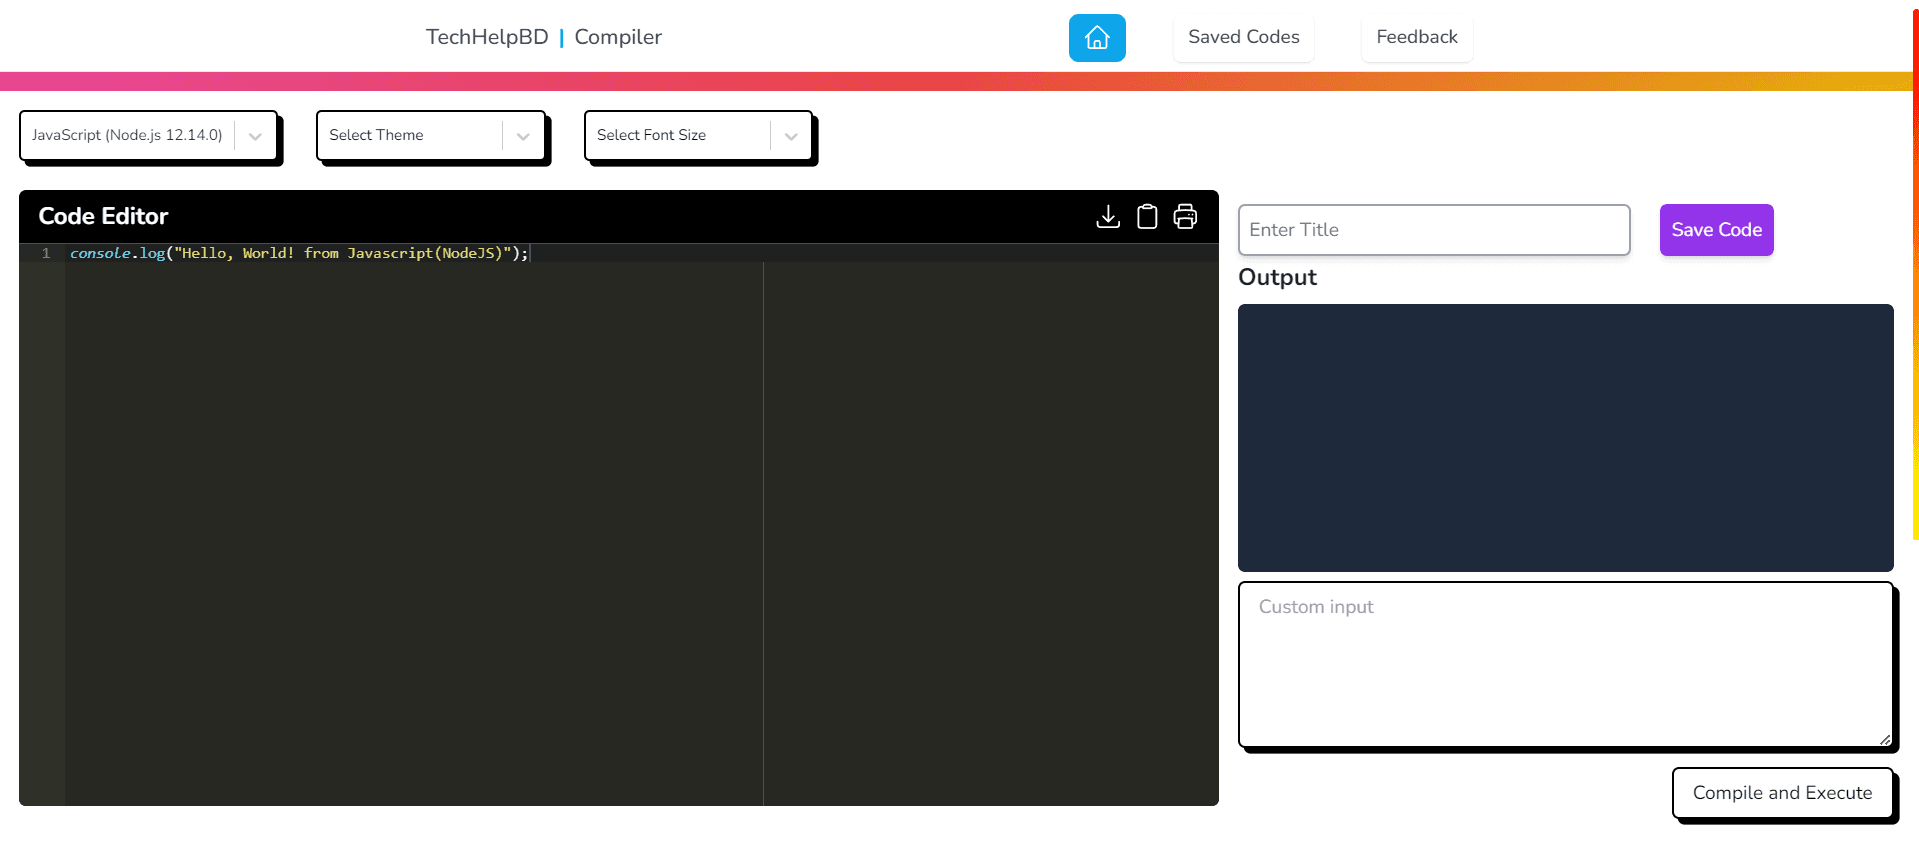Expand the JavaScript language dropdown arrow
This screenshot has height=860, width=1919.
(x=255, y=136)
